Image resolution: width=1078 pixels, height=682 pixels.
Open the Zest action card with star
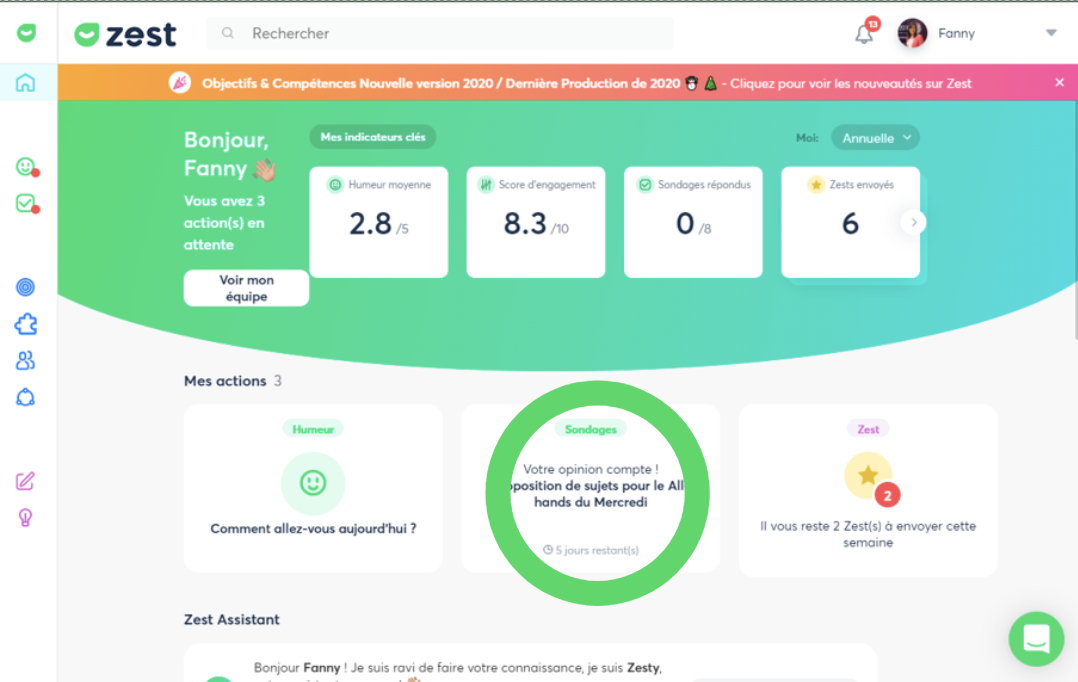coord(867,490)
